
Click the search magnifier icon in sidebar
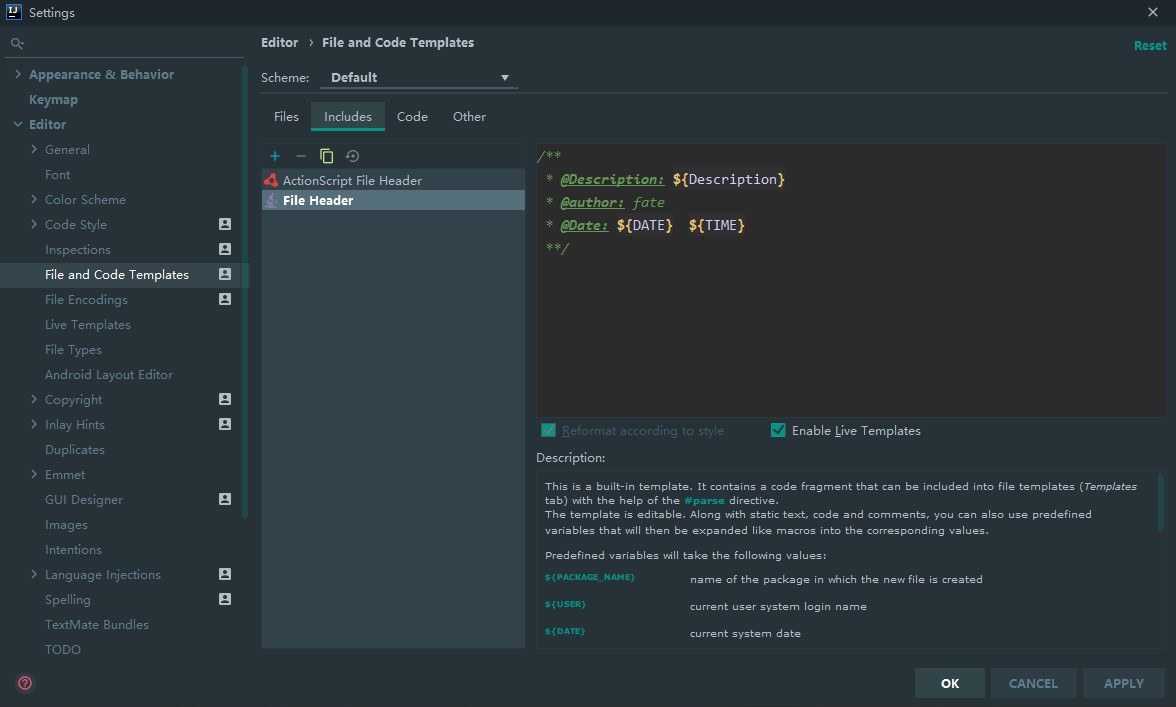tap(17, 43)
